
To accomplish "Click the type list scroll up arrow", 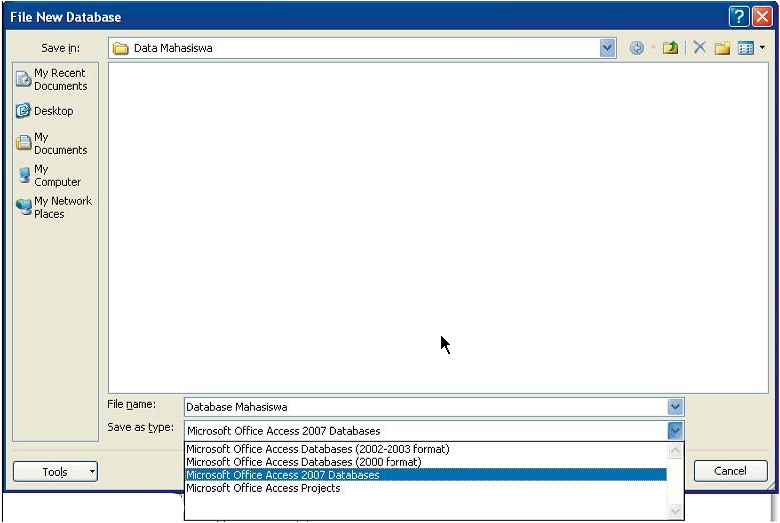I will pos(675,451).
